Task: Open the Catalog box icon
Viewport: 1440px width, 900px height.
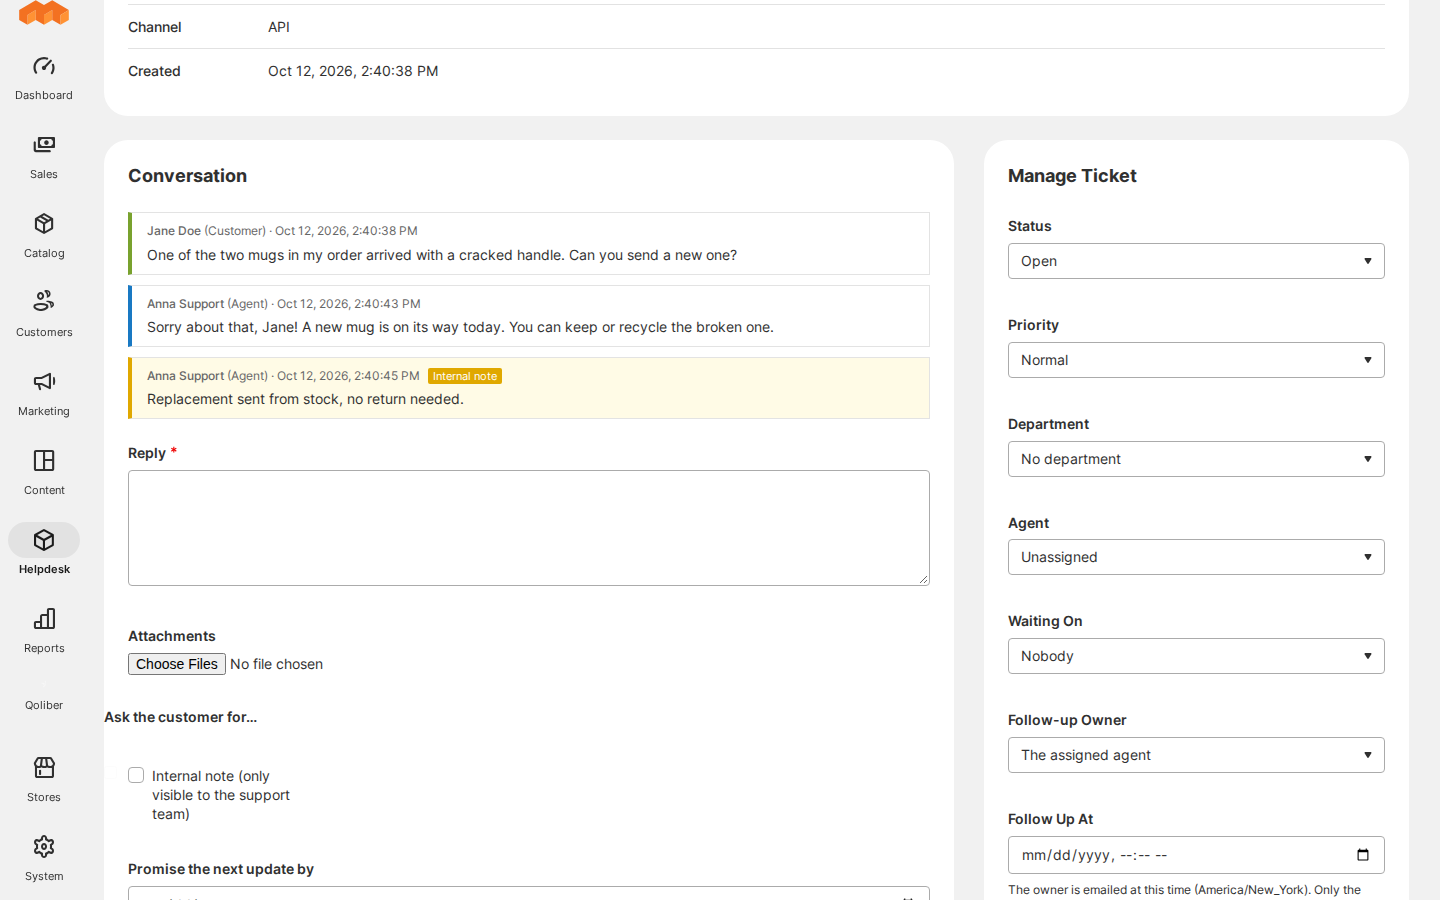Action: tap(44, 224)
